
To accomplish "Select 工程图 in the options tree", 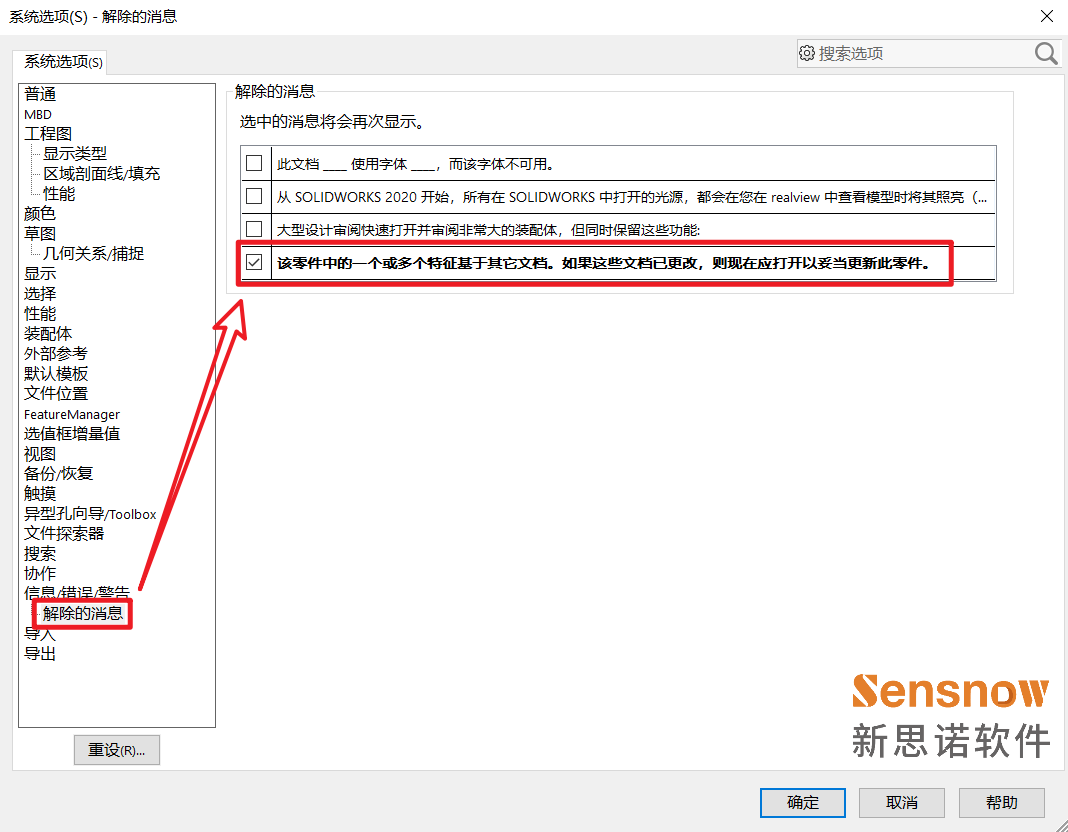I will coord(48,134).
